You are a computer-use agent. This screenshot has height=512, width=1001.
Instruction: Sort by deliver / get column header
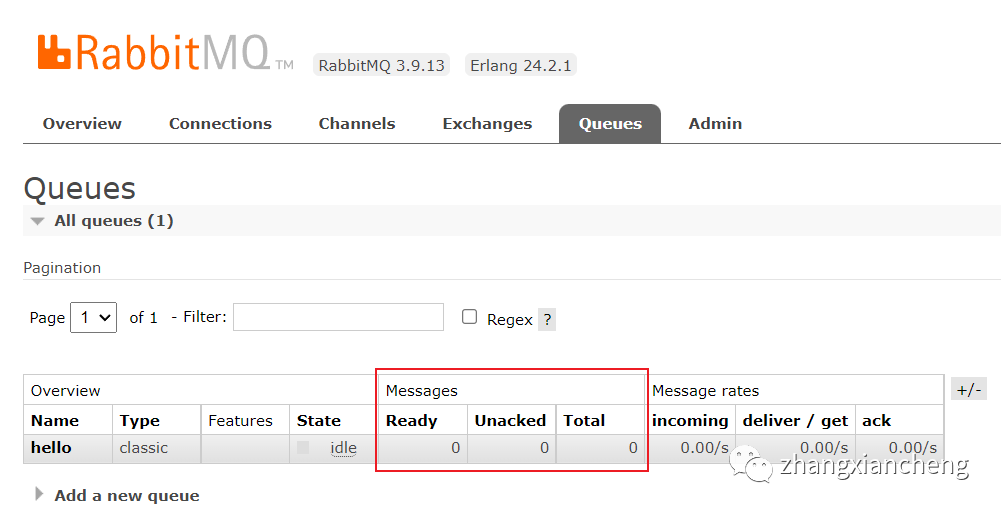795,421
